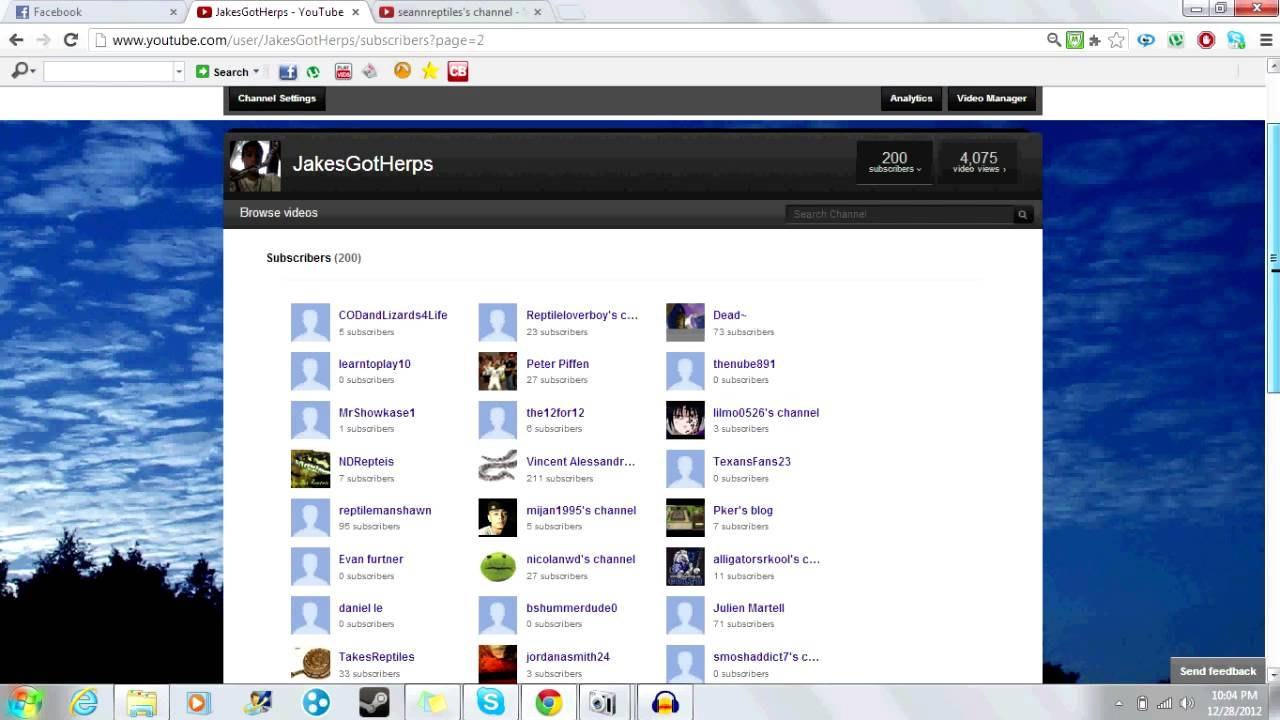Click the volume speaker tray icon
Image resolution: width=1280 pixels, height=720 pixels.
[x=1187, y=703]
